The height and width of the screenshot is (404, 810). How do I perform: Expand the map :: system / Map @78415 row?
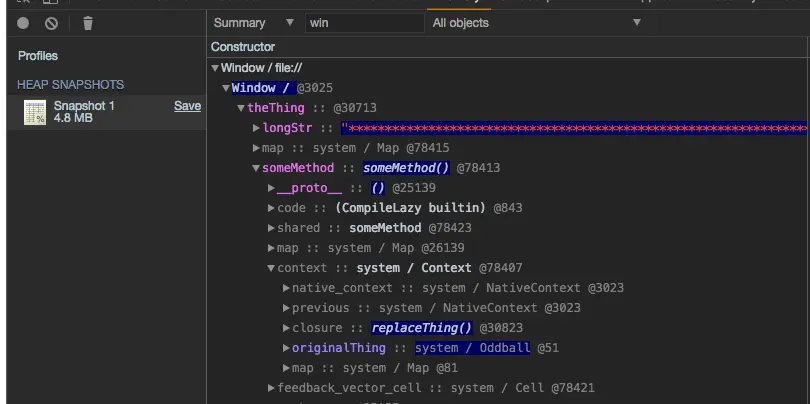[256, 148]
